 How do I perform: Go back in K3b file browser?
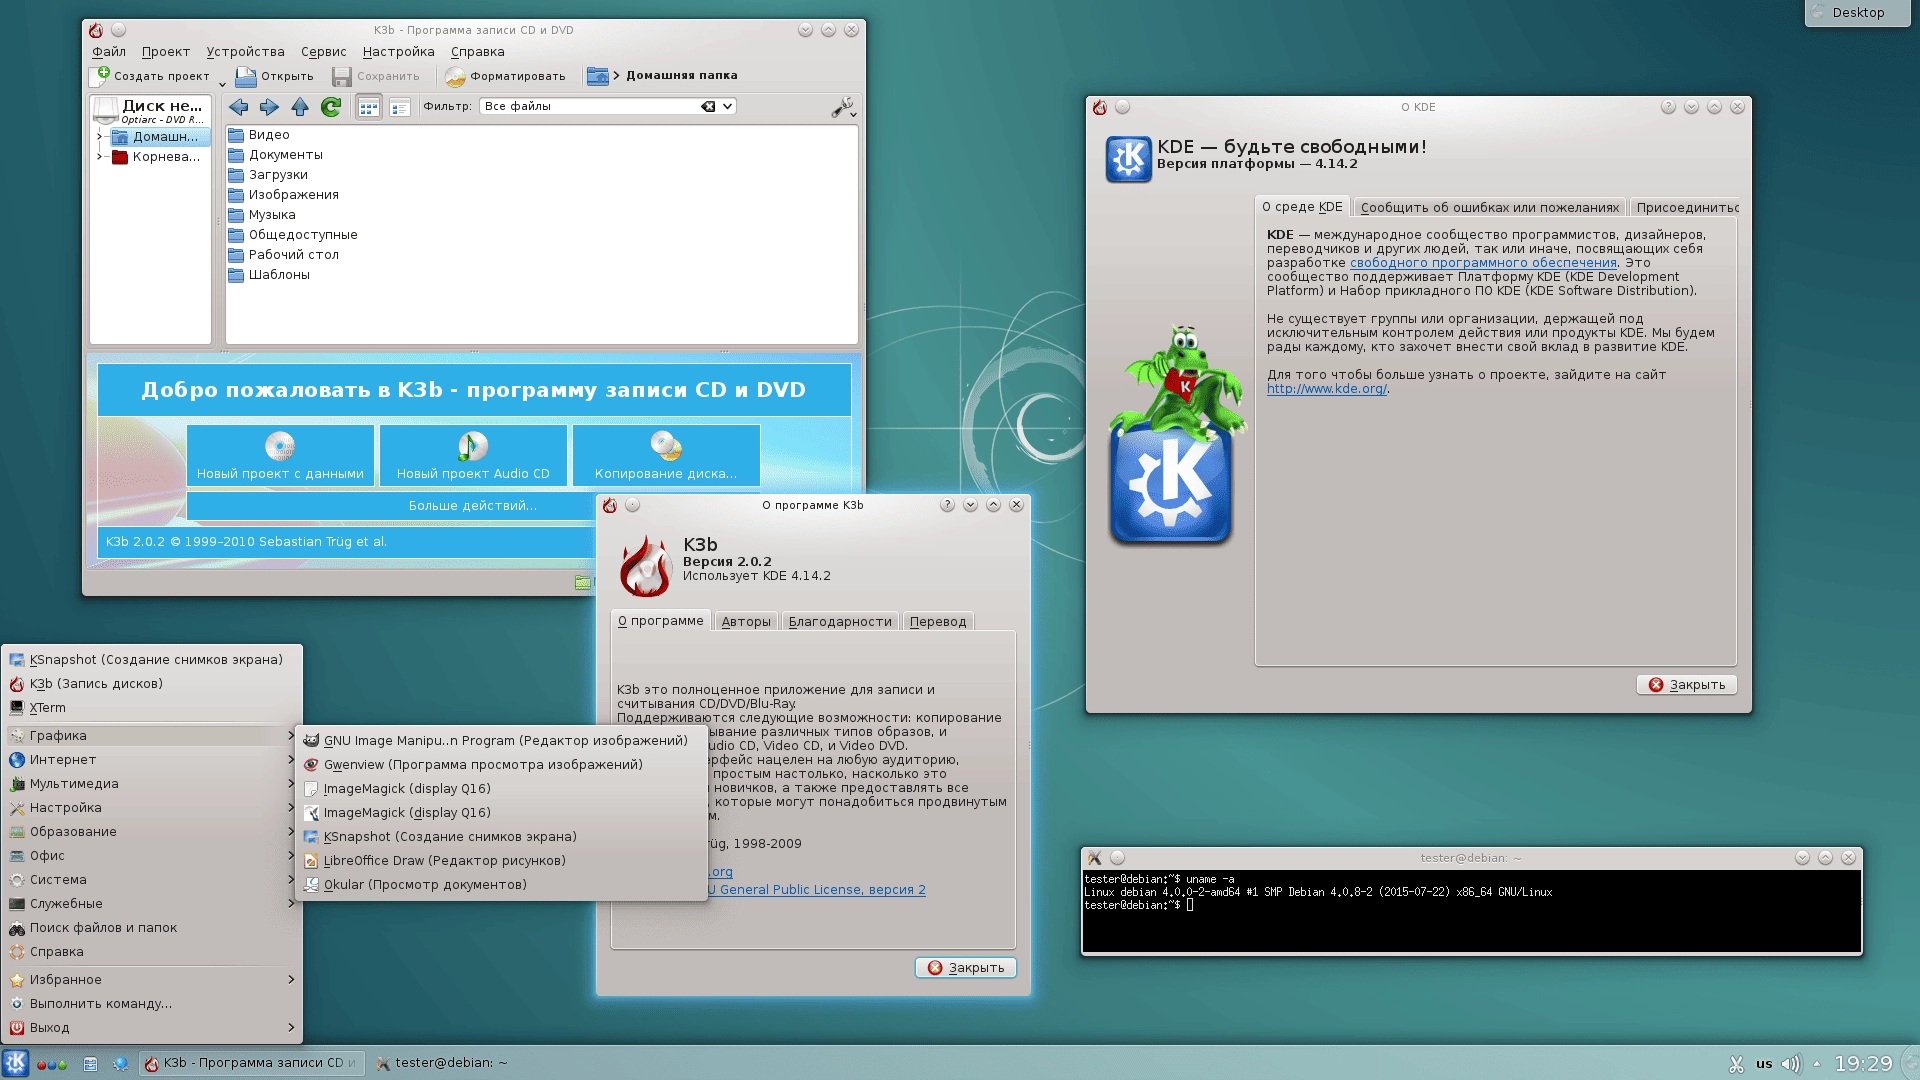(239, 107)
